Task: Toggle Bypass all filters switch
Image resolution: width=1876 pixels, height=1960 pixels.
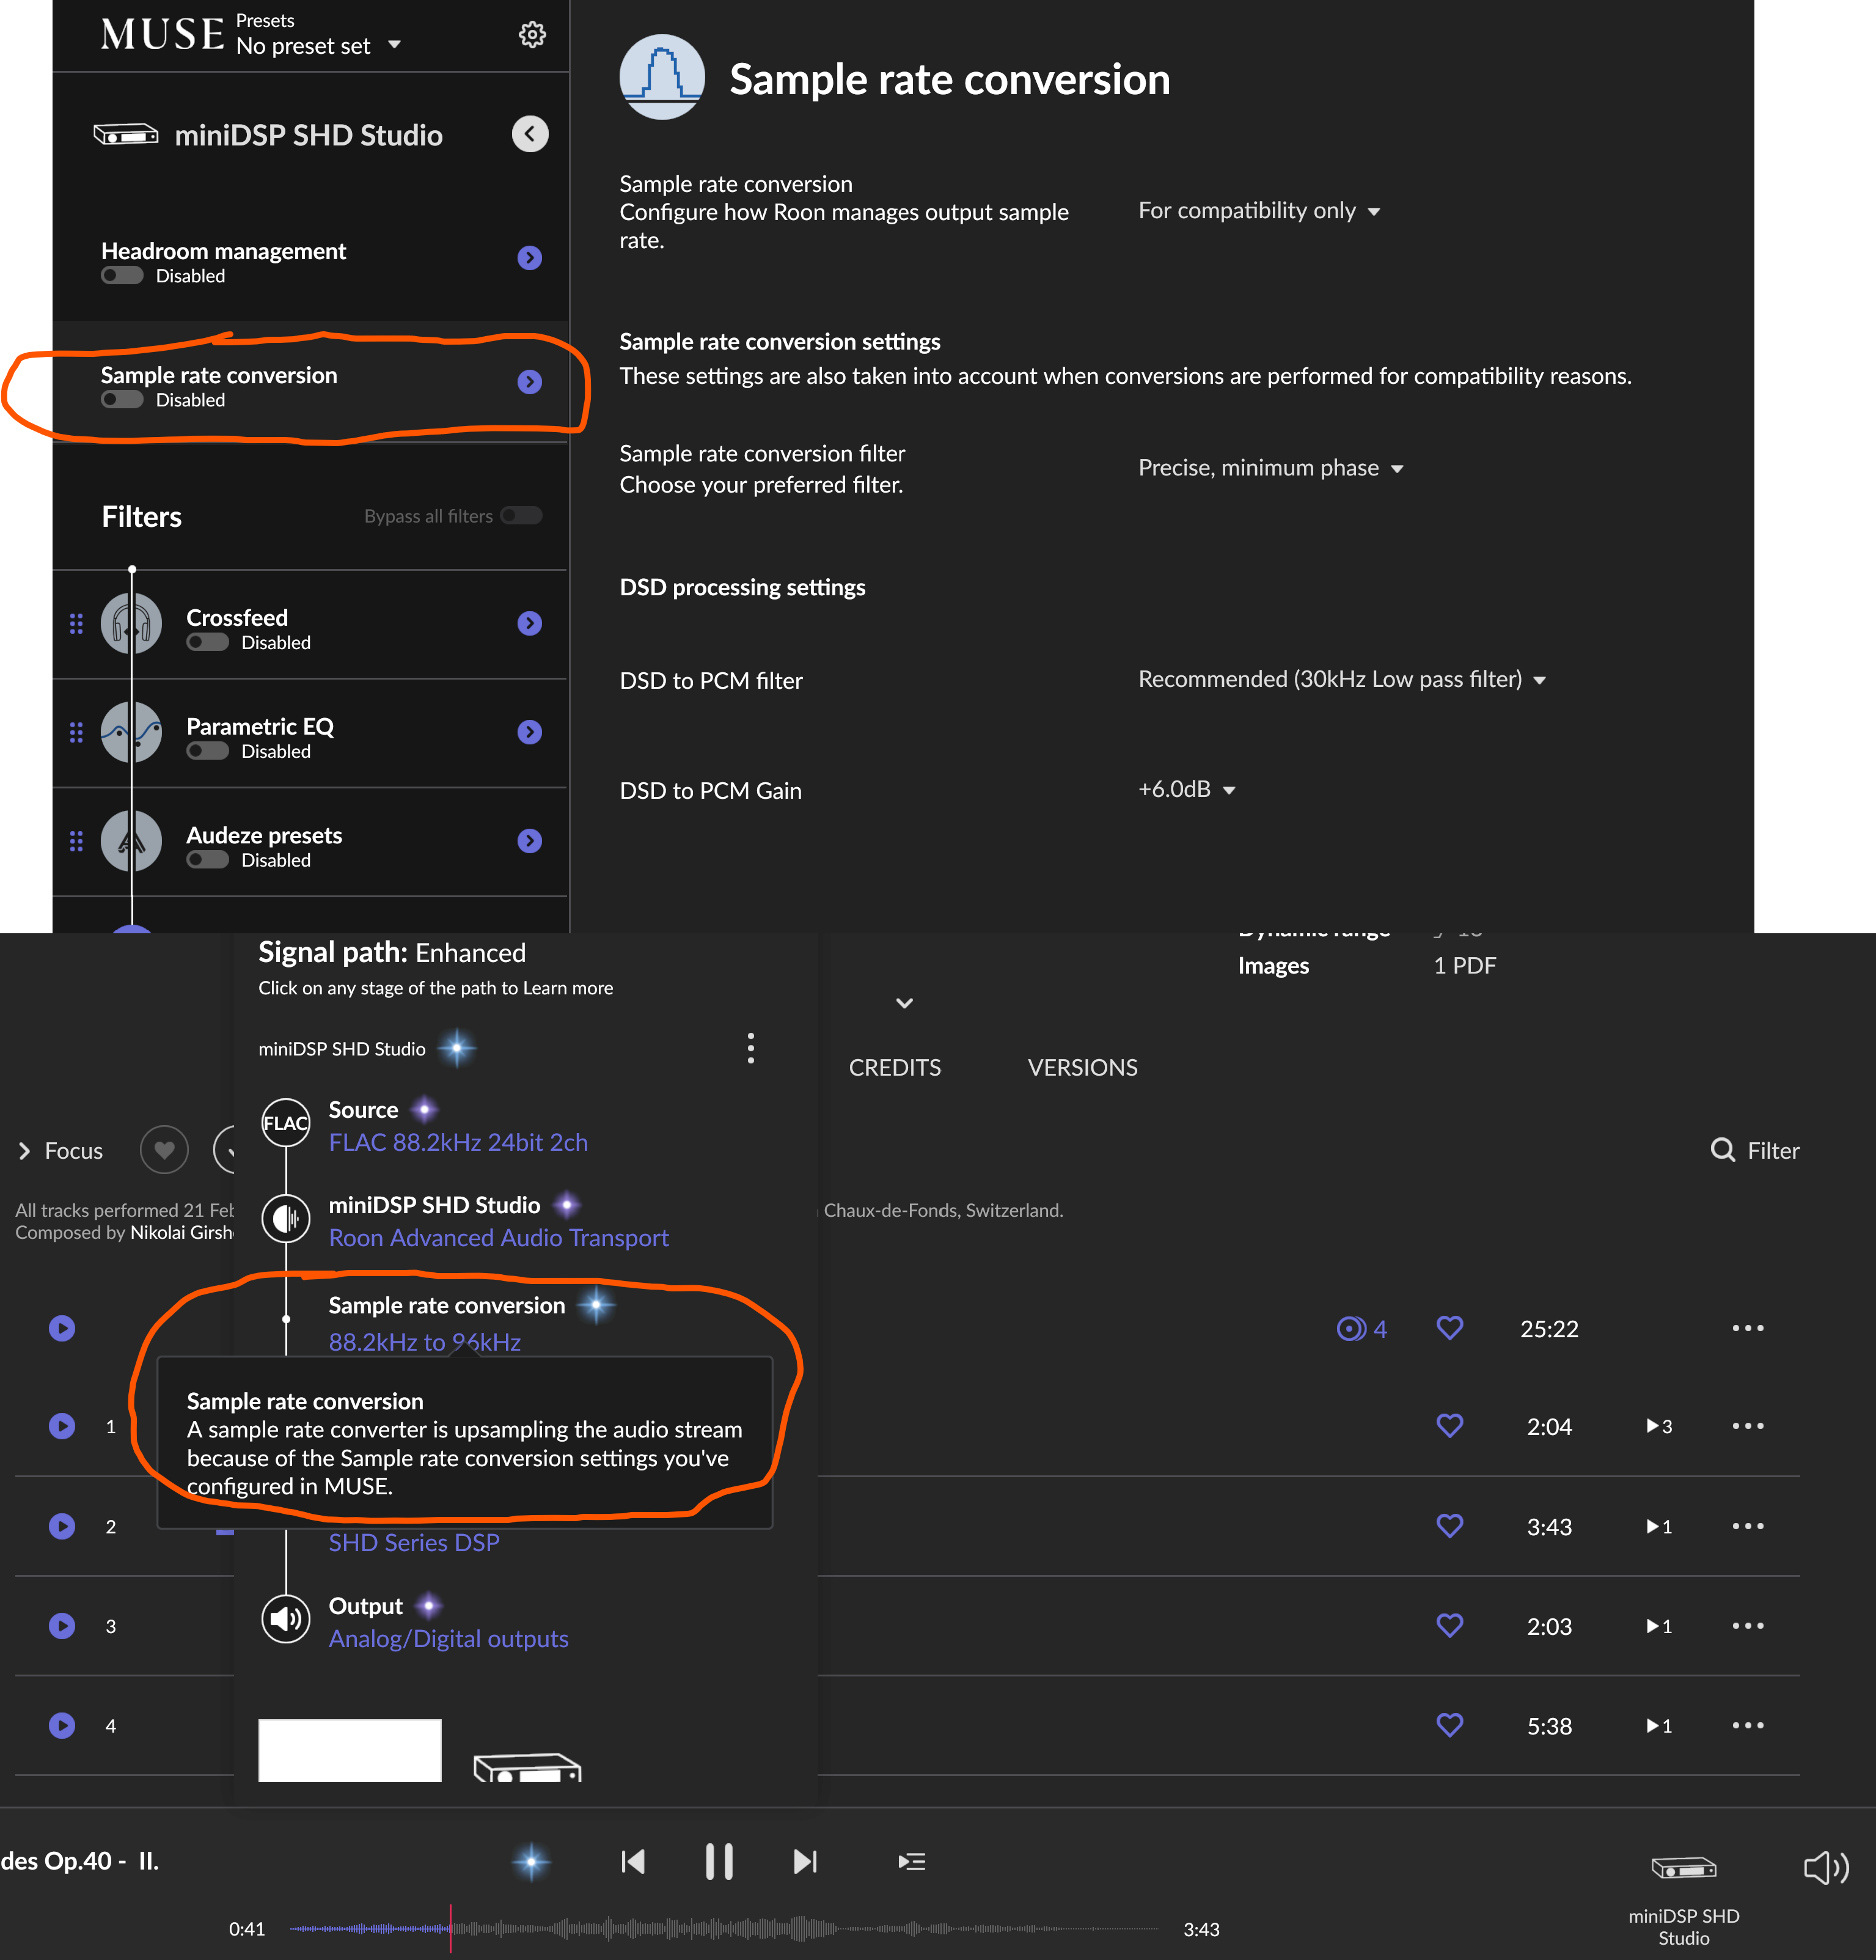Action: (x=521, y=516)
